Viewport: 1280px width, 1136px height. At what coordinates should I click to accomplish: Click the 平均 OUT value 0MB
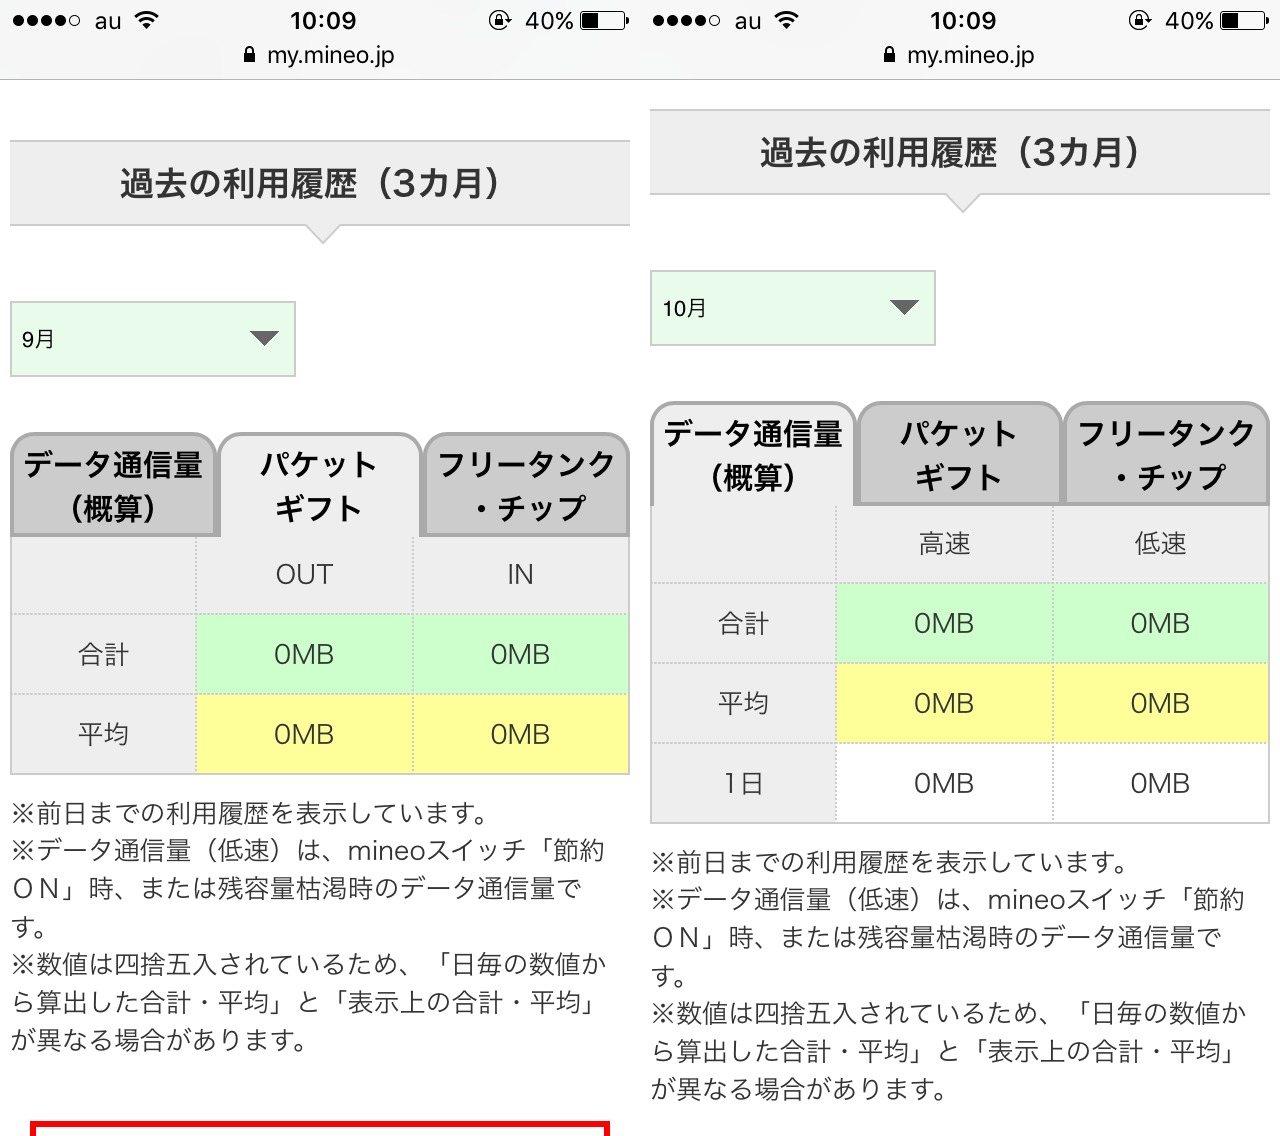tap(304, 735)
